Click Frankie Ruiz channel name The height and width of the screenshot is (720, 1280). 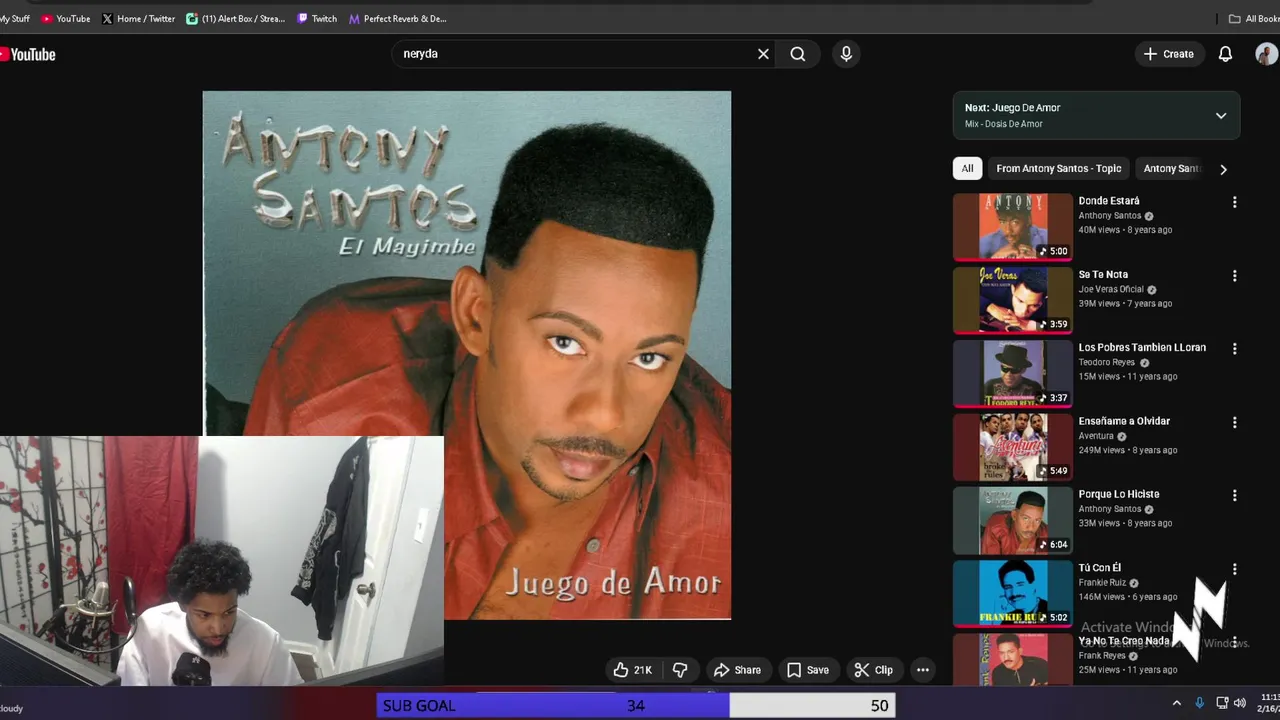1102,582
